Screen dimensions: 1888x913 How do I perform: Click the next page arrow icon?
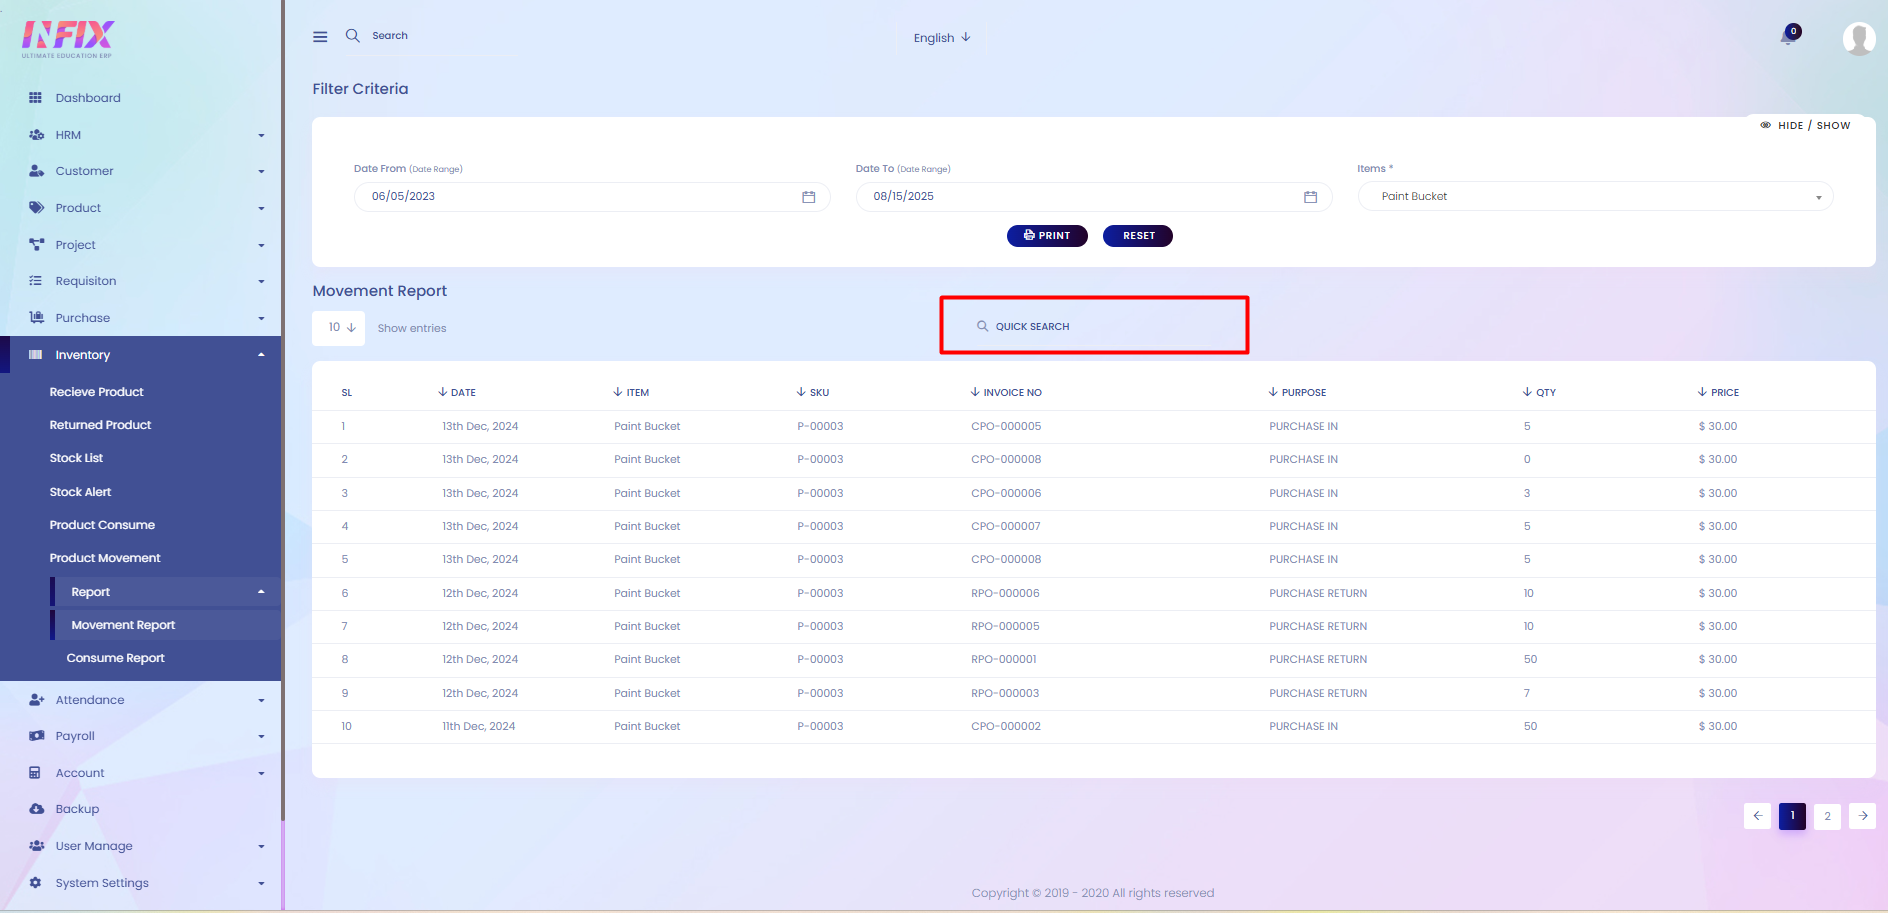pos(1862,816)
